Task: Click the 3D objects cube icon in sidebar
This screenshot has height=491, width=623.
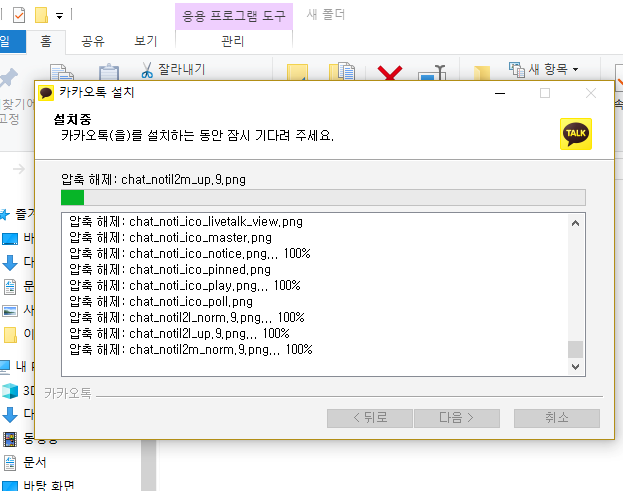Action: [10, 391]
